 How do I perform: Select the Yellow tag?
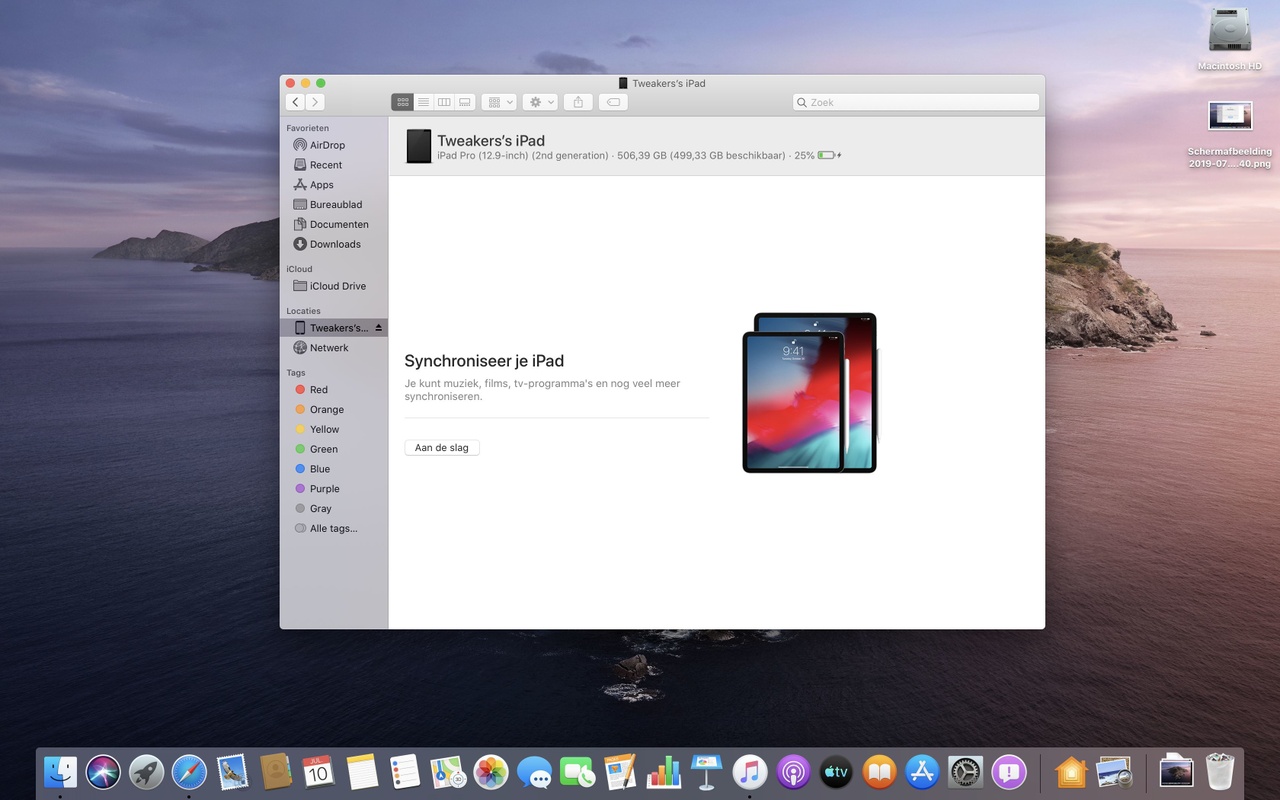pyautogui.click(x=334, y=429)
